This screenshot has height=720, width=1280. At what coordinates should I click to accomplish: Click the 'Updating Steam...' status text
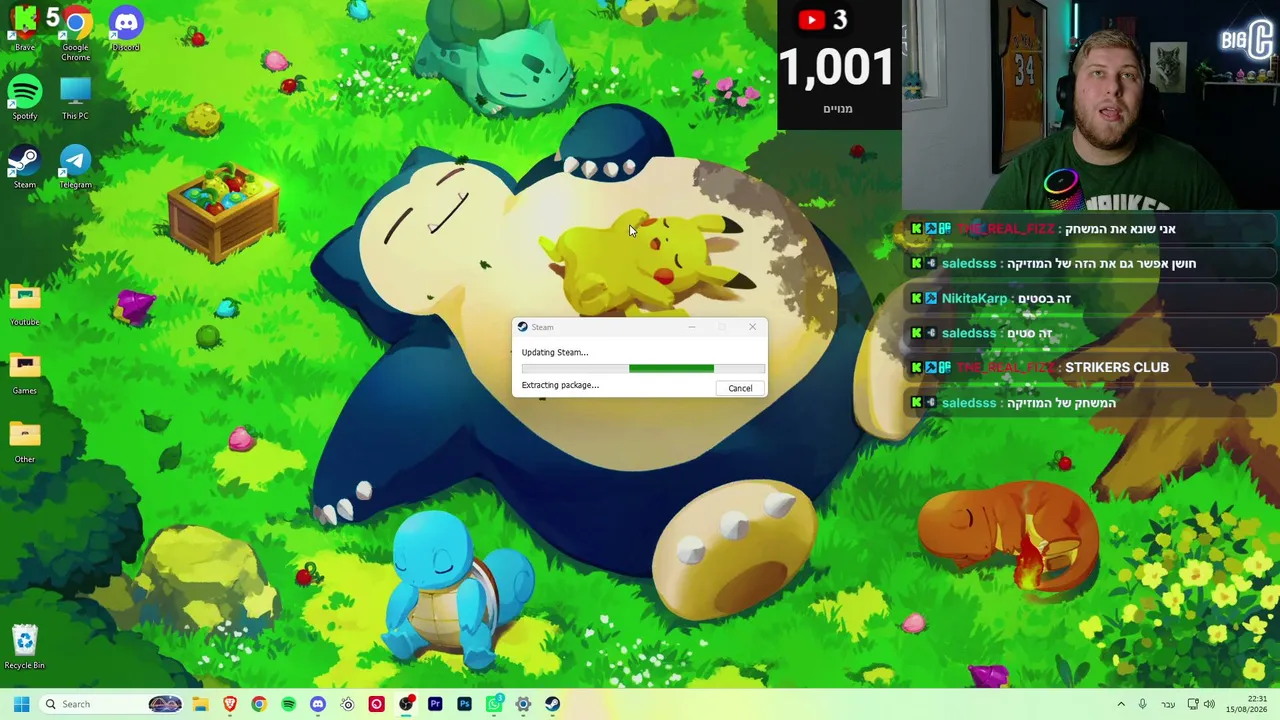555,352
